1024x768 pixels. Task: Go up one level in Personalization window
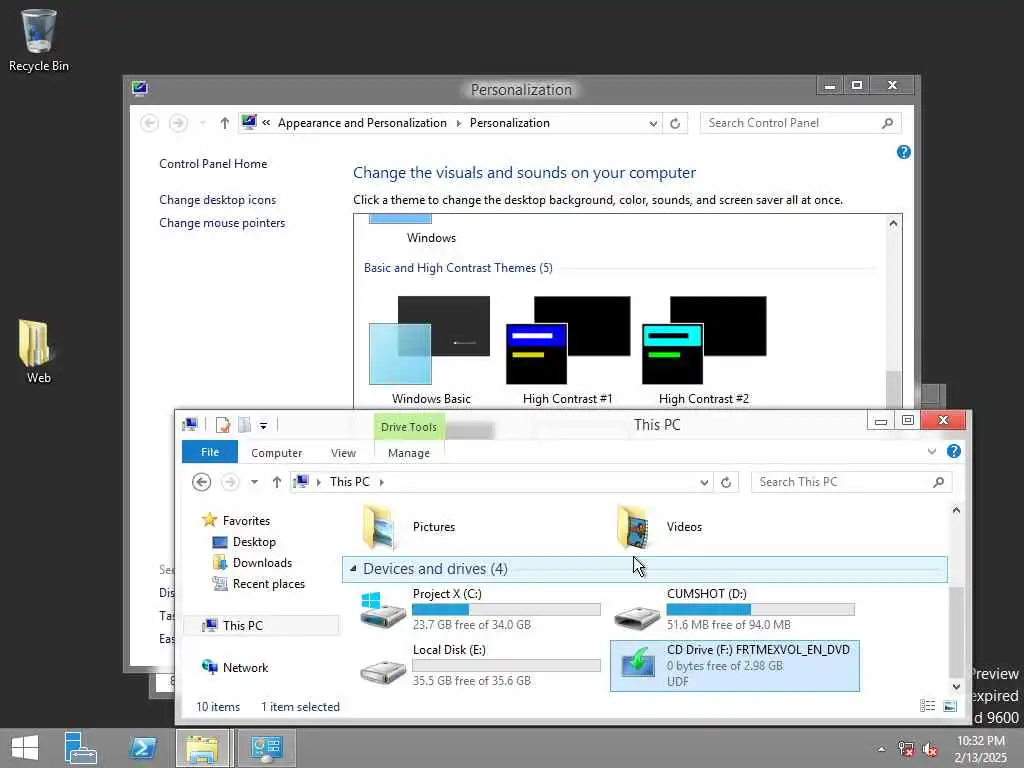(225, 123)
